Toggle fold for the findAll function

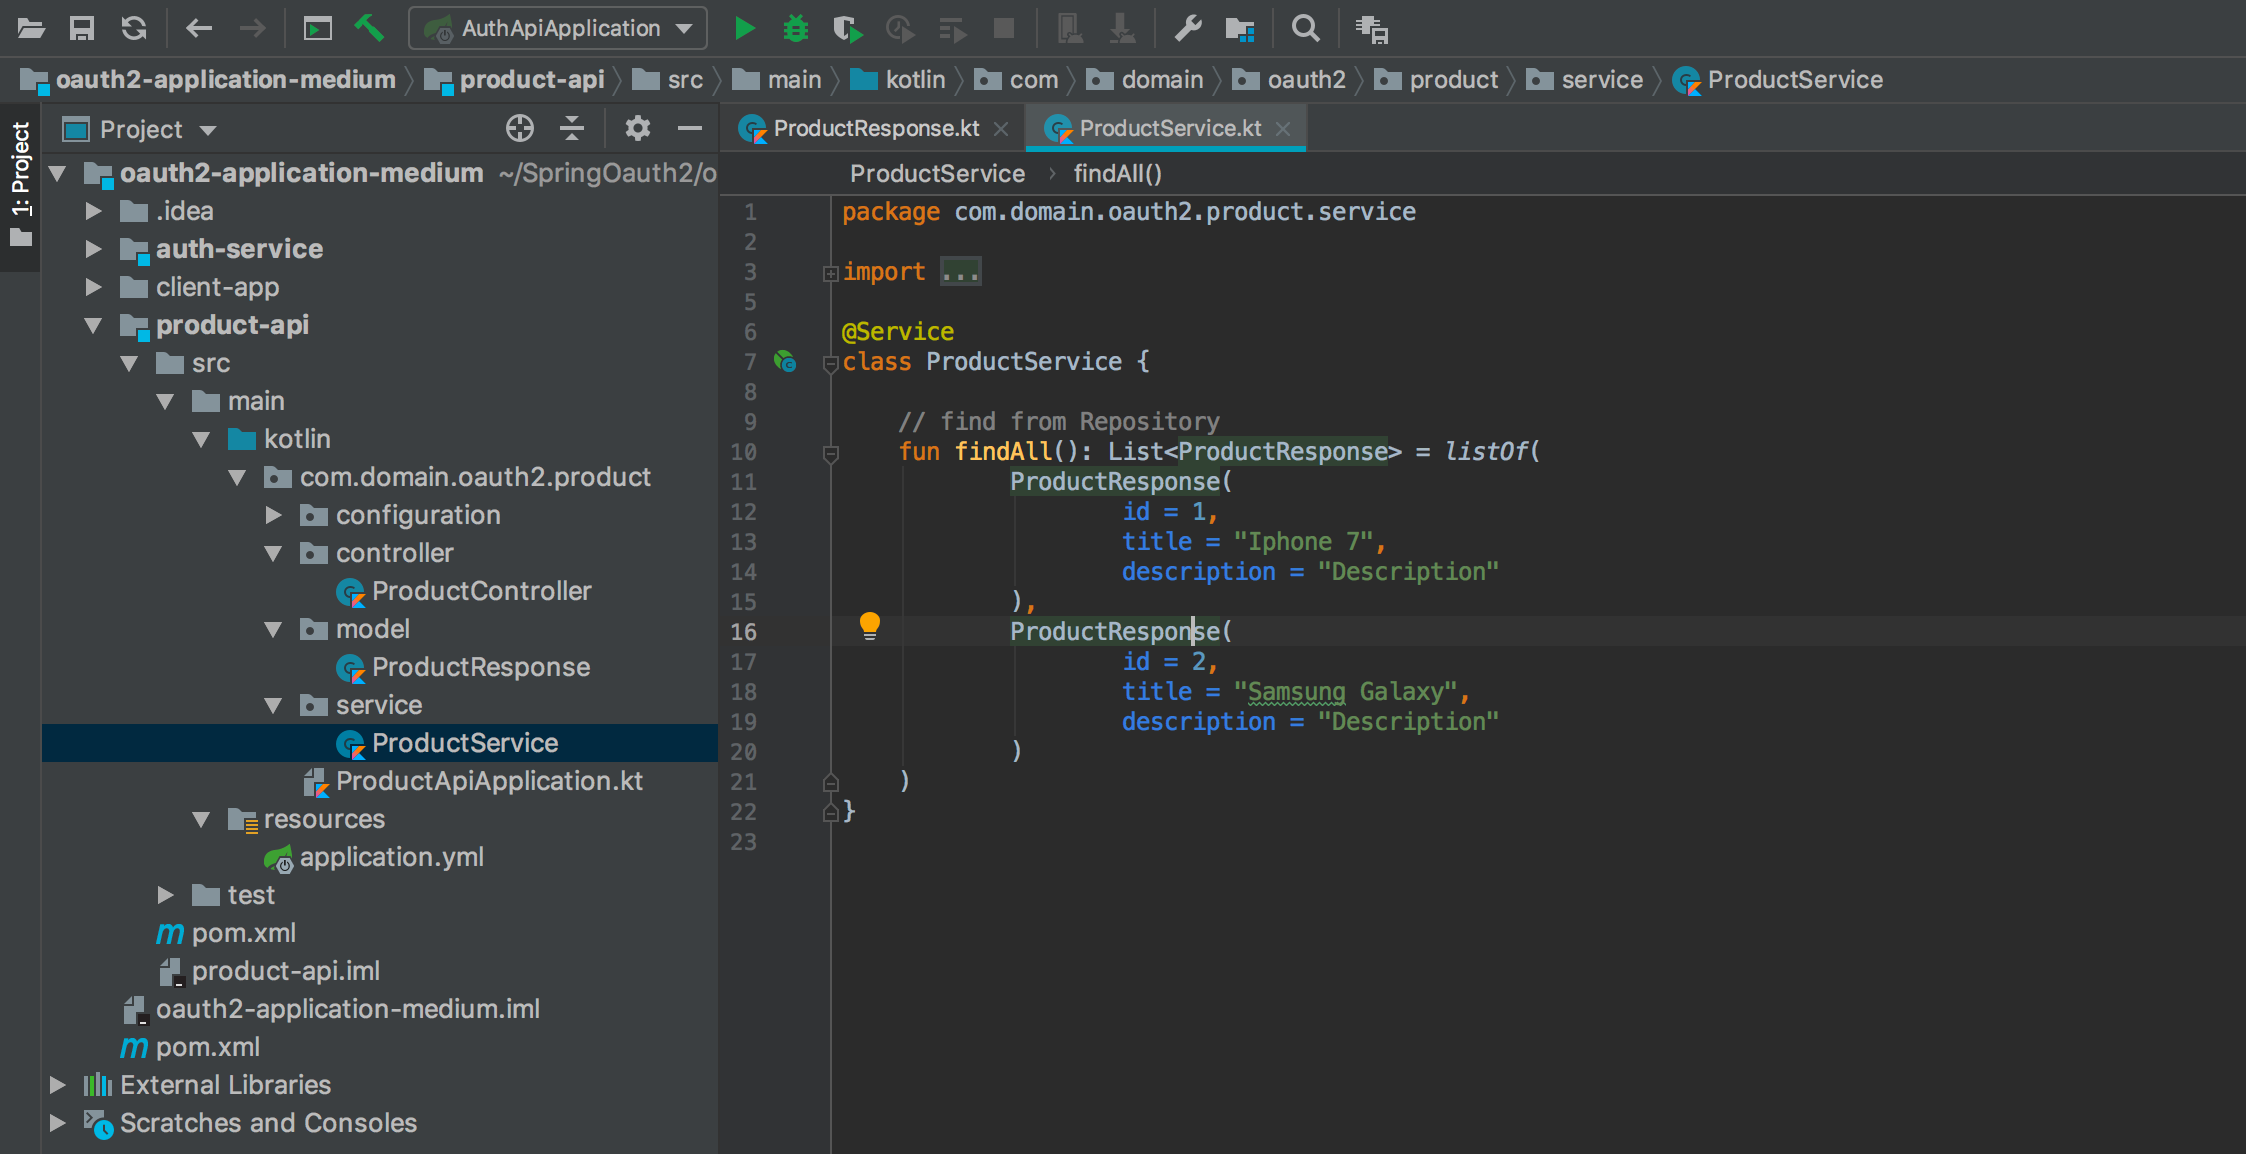(x=830, y=454)
